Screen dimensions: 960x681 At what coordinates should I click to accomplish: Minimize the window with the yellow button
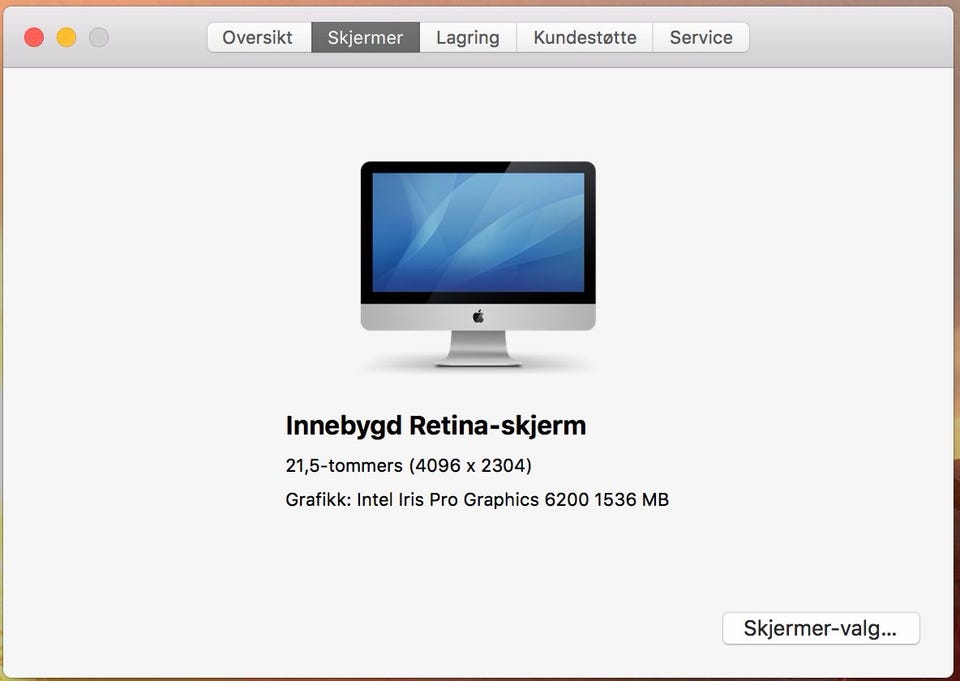66,37
